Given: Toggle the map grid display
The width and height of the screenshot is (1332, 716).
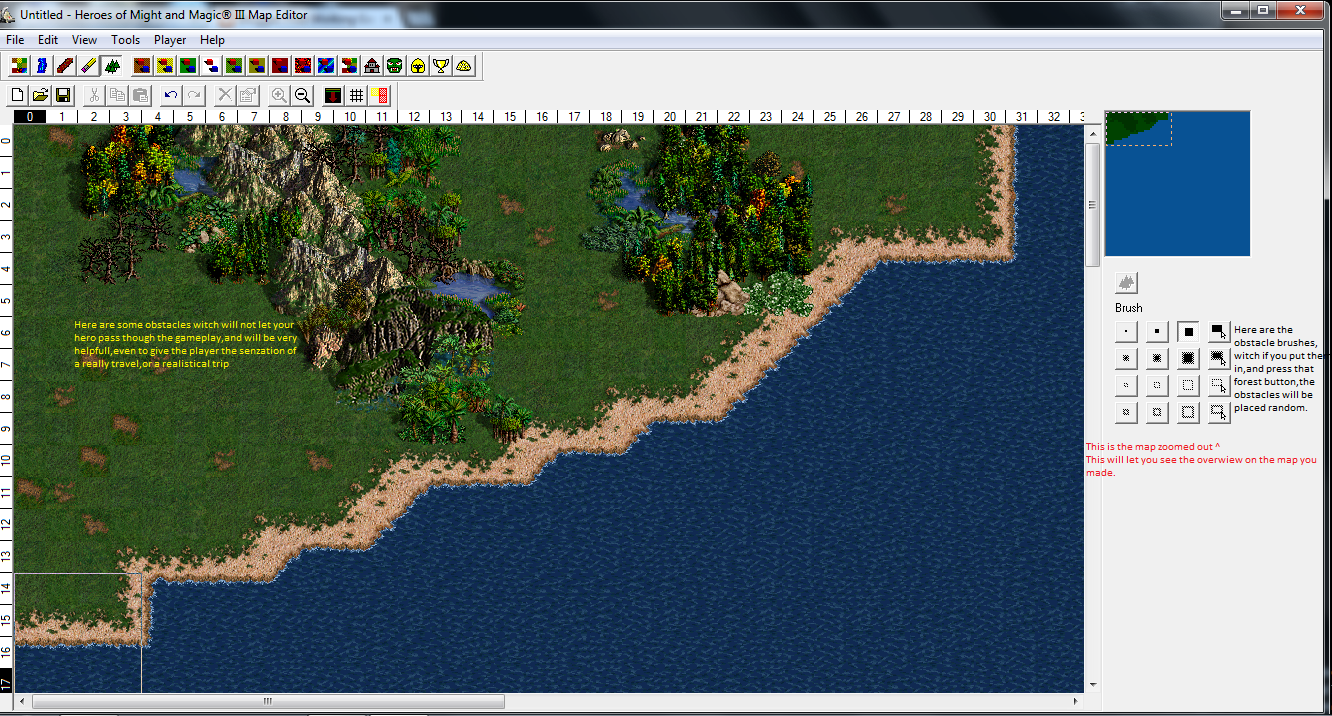Looking at the screenshot, I should (x=356, y=95).
